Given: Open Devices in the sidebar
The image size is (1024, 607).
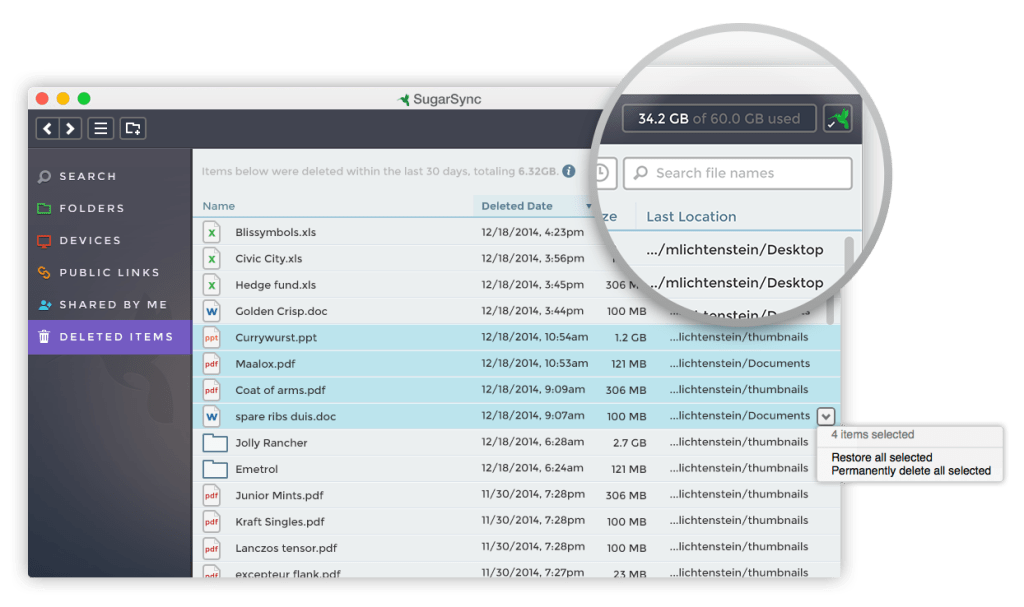Looking at the screenshot, I should 79,240.
